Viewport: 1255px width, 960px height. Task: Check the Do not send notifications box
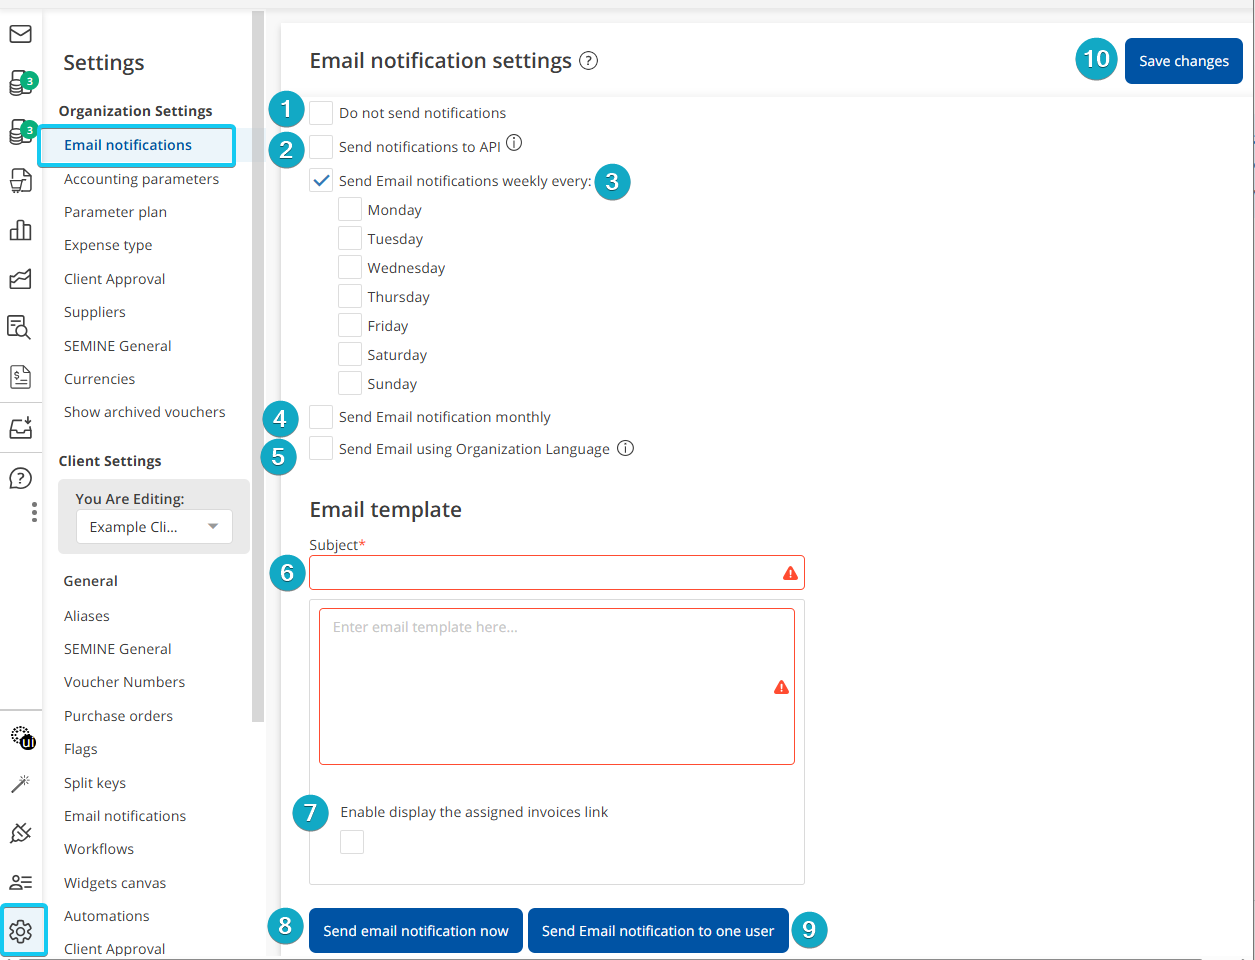click(321, 112)
